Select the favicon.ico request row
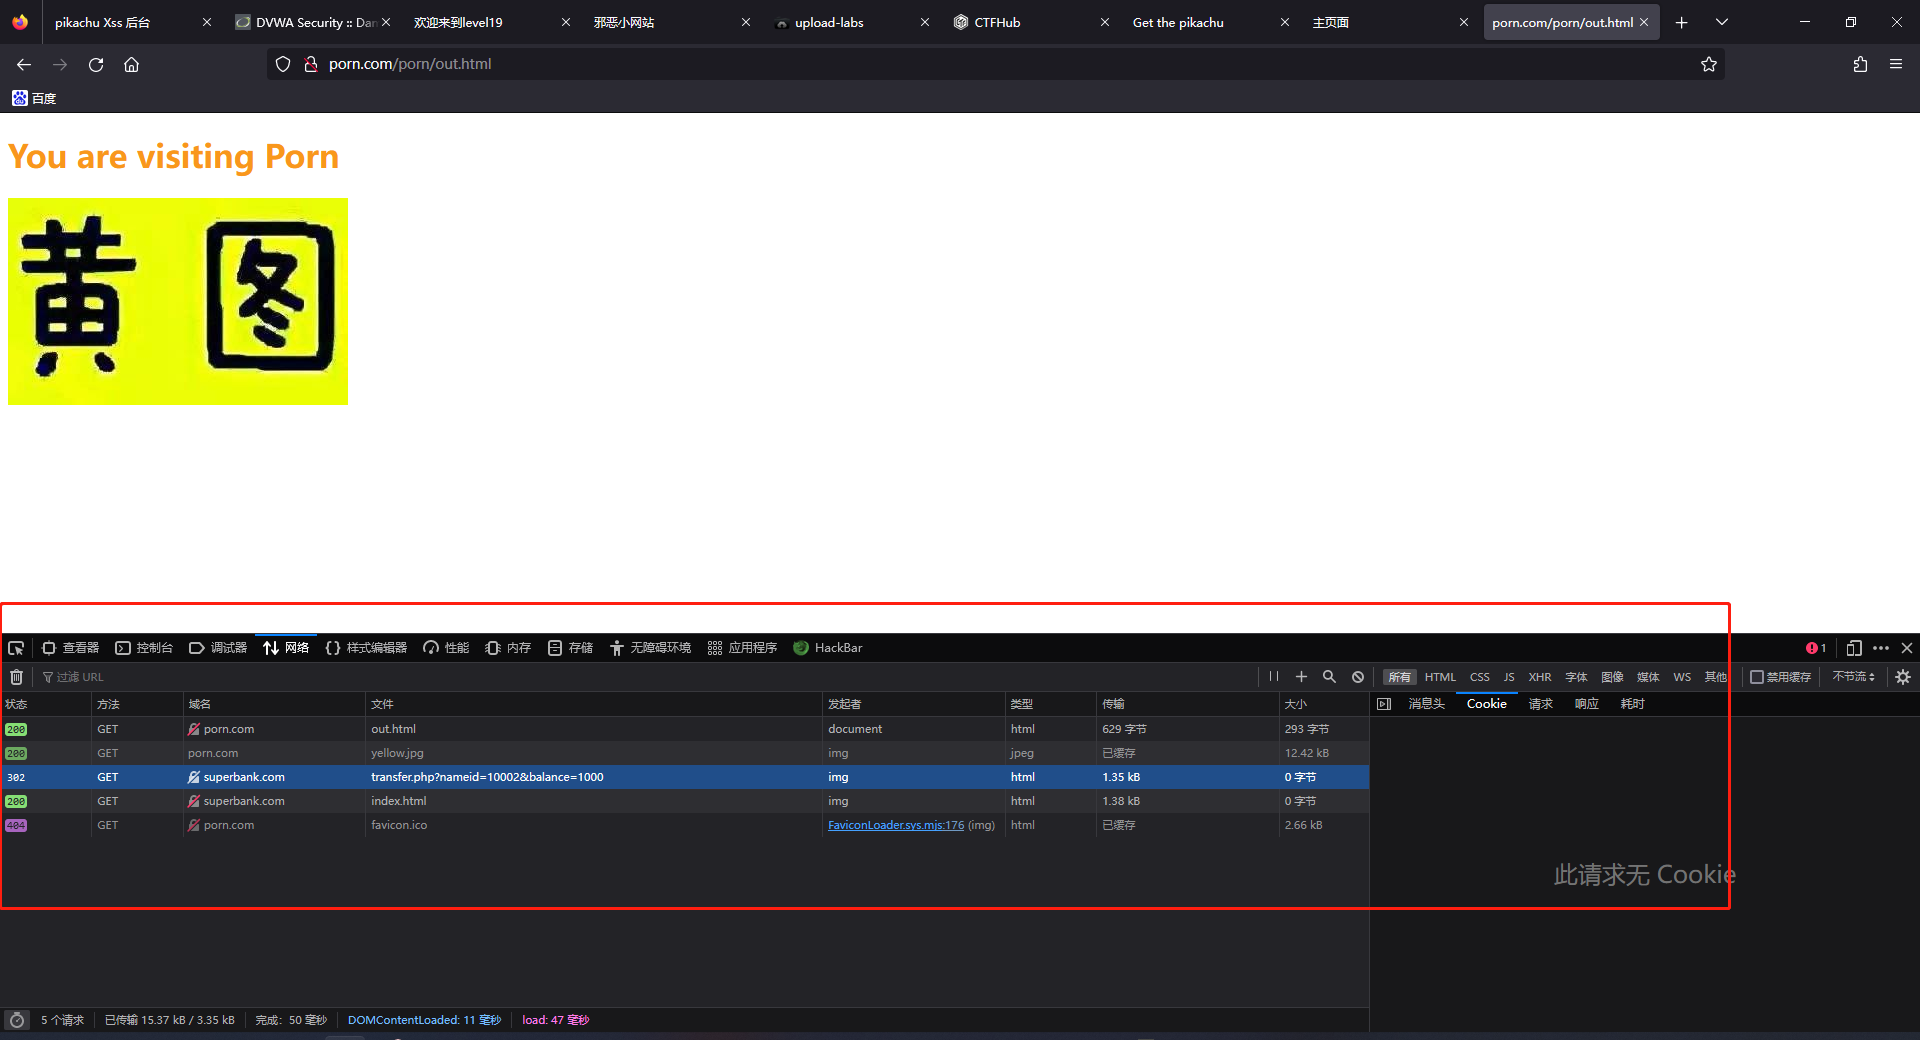This screenshot has width=1920, height=1040. [x=685, y=825]
